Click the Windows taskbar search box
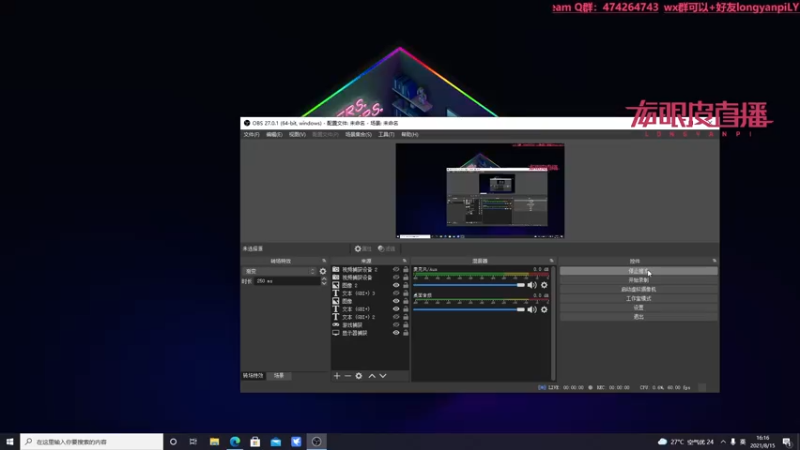The height and width of the screenshot is (450, 800). [x=92, y=442]
